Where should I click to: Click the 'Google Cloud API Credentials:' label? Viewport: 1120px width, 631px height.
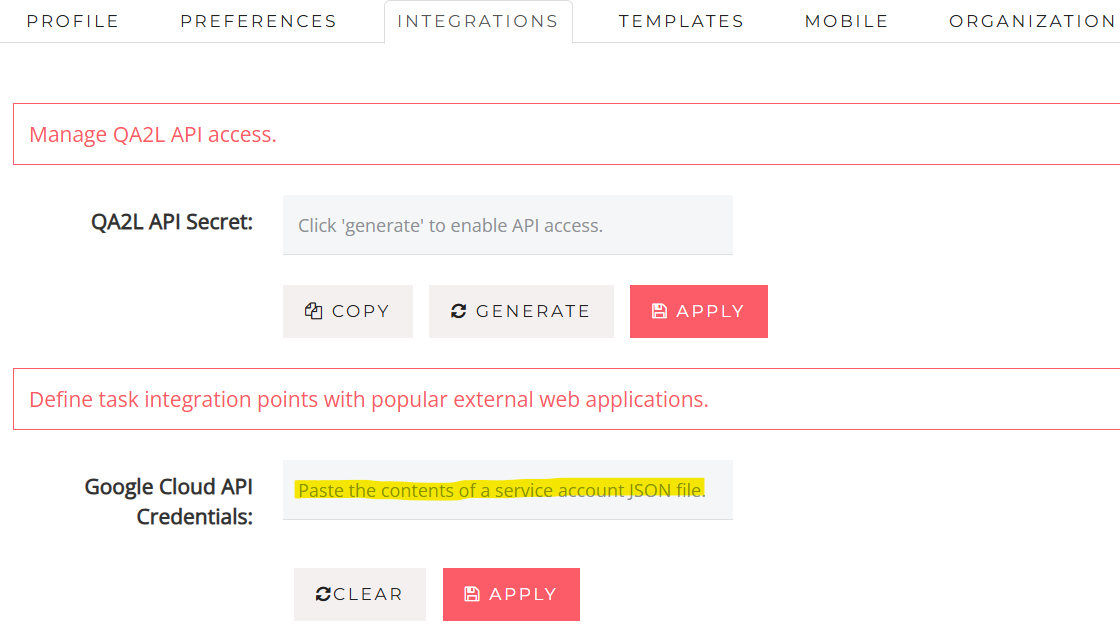[x=169, y=501]
